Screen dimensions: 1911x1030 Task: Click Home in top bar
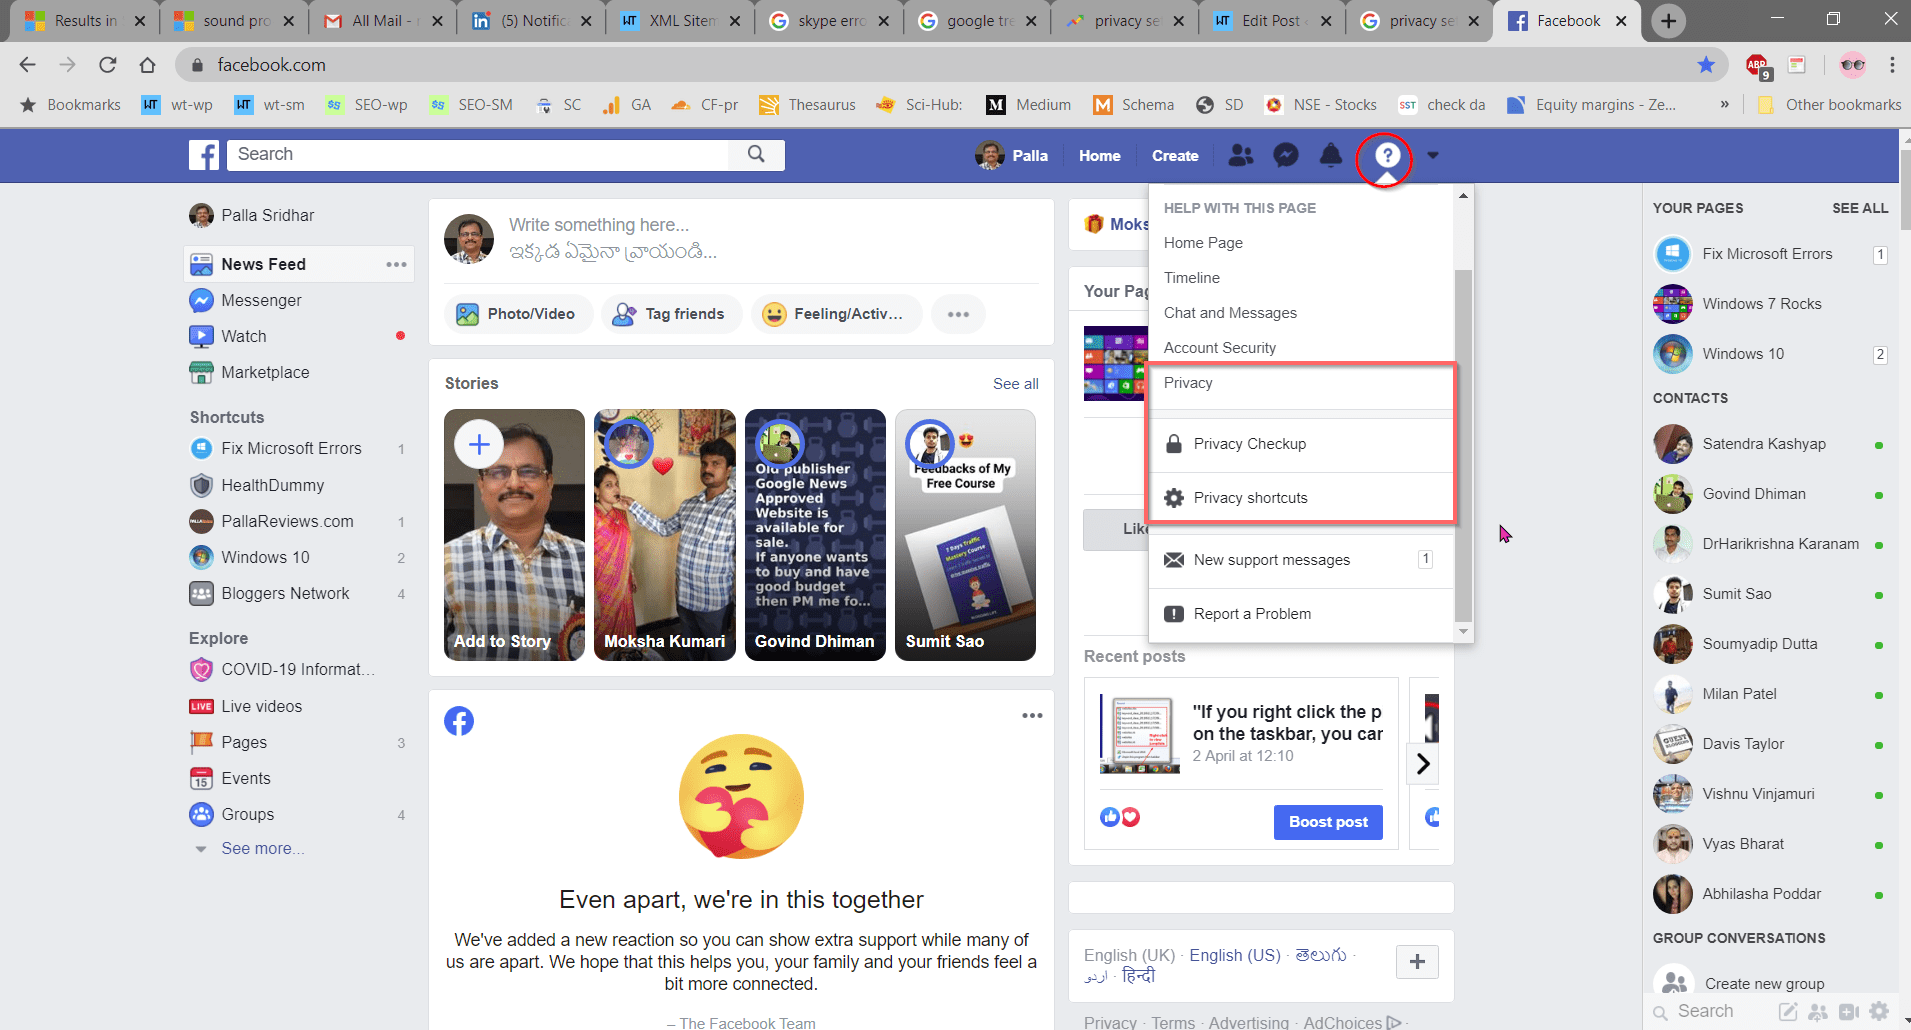tap(1099, 156)
